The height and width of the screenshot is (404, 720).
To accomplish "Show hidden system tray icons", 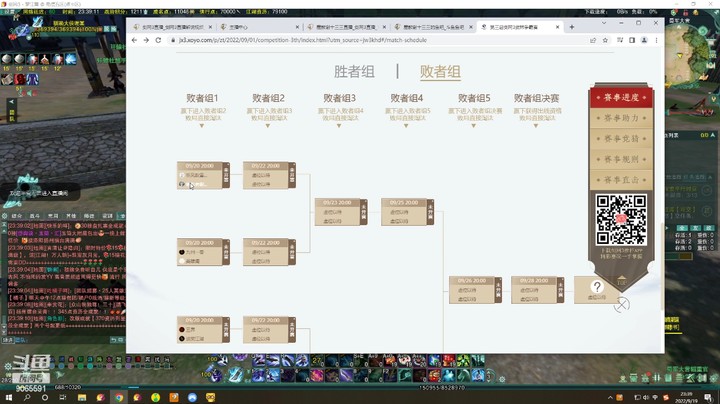I will pos(610,398).
